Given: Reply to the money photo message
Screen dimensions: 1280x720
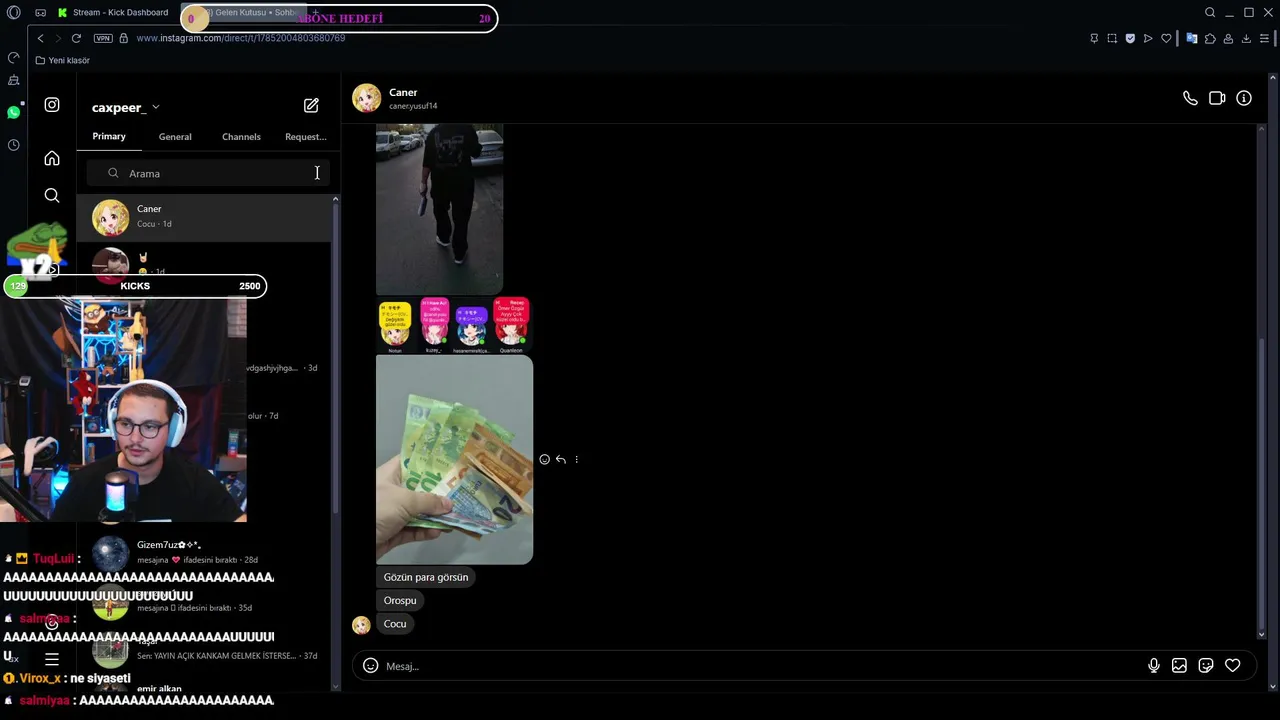Looking at the screenshot, I should [560, 459].
